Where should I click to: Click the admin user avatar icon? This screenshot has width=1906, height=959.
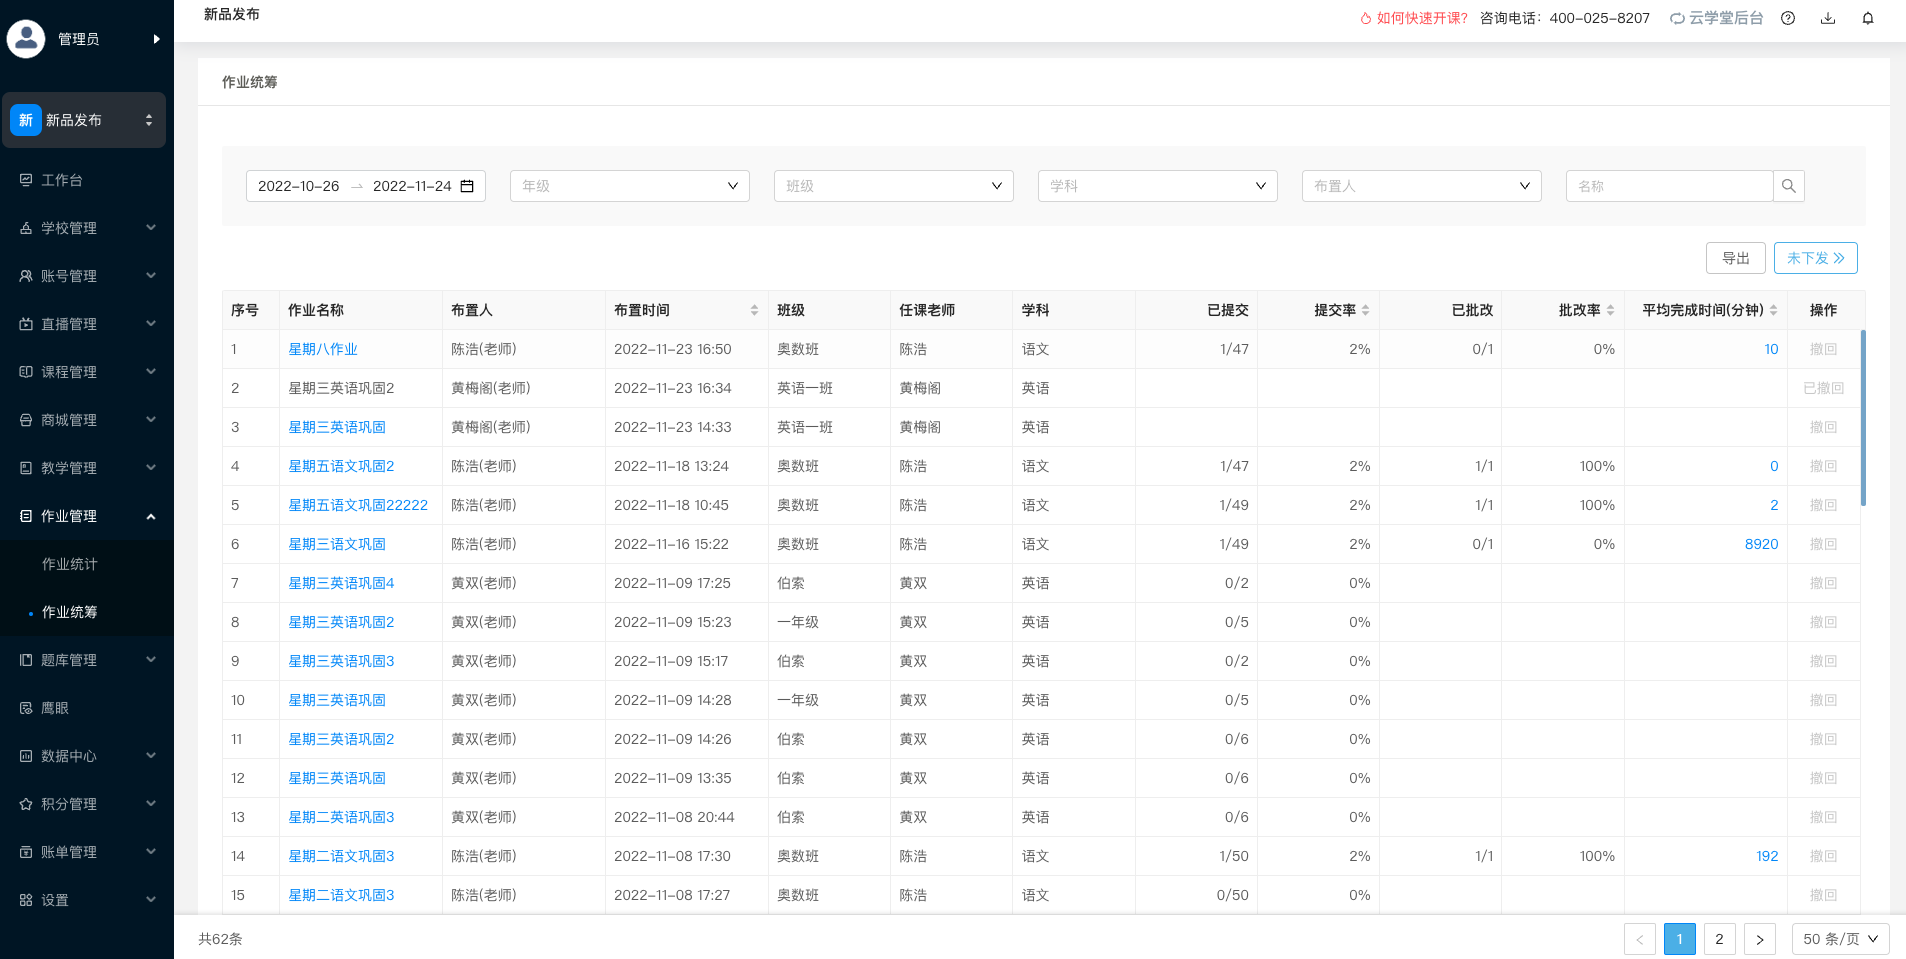tap(26, 39)
